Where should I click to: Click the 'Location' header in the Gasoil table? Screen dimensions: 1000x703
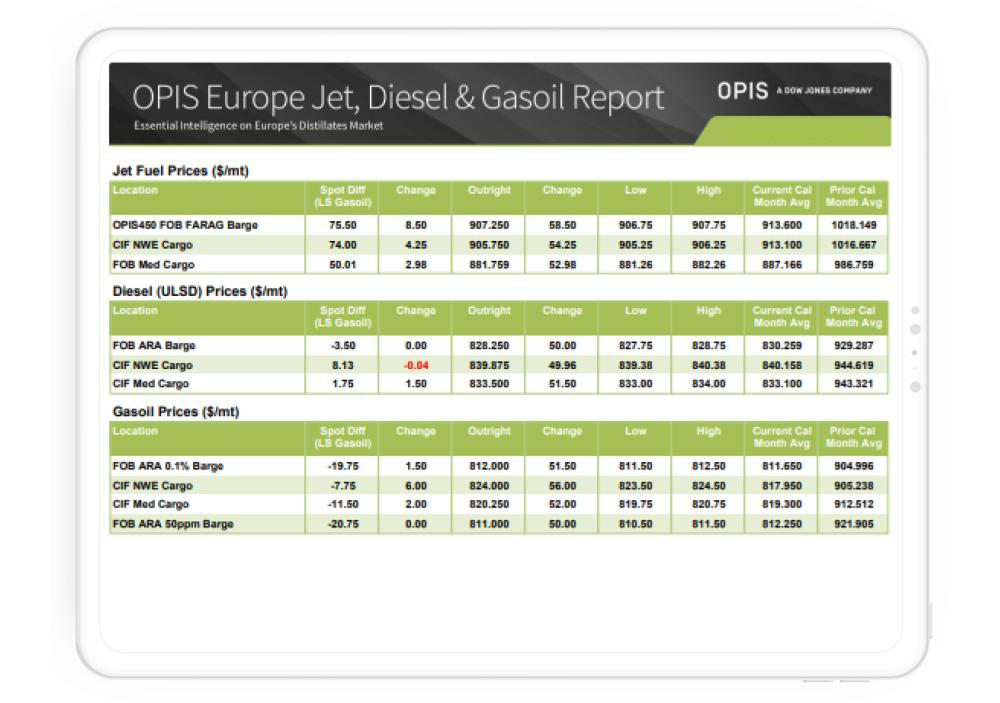(135, 431)
